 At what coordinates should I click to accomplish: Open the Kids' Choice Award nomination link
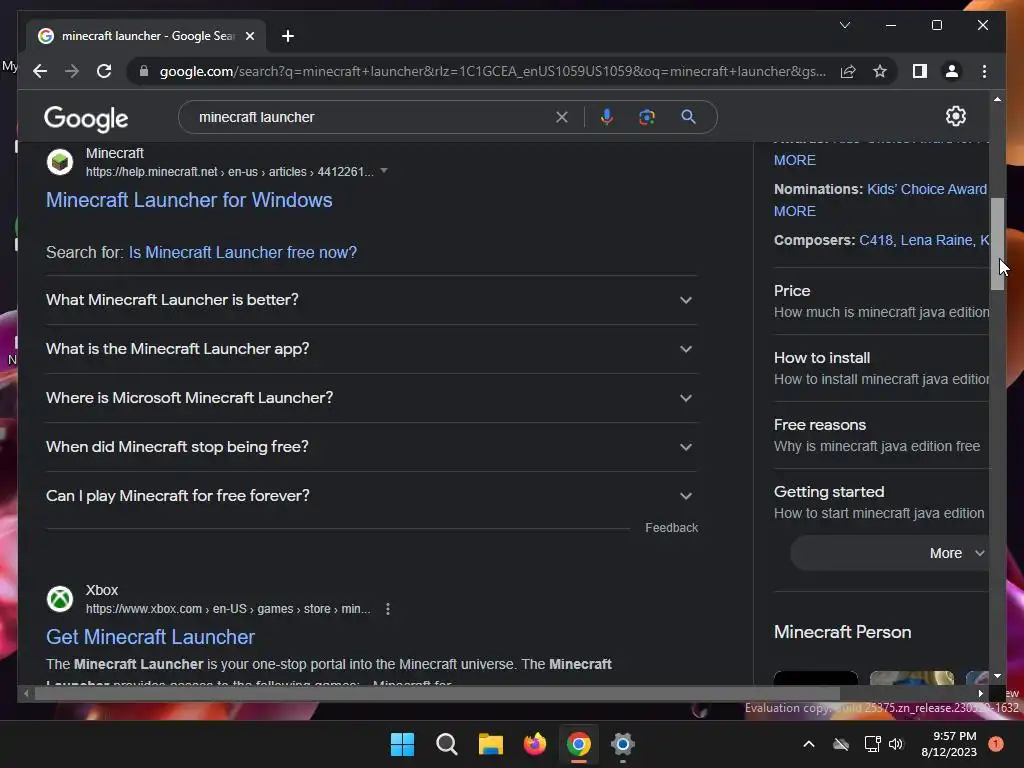927,189
